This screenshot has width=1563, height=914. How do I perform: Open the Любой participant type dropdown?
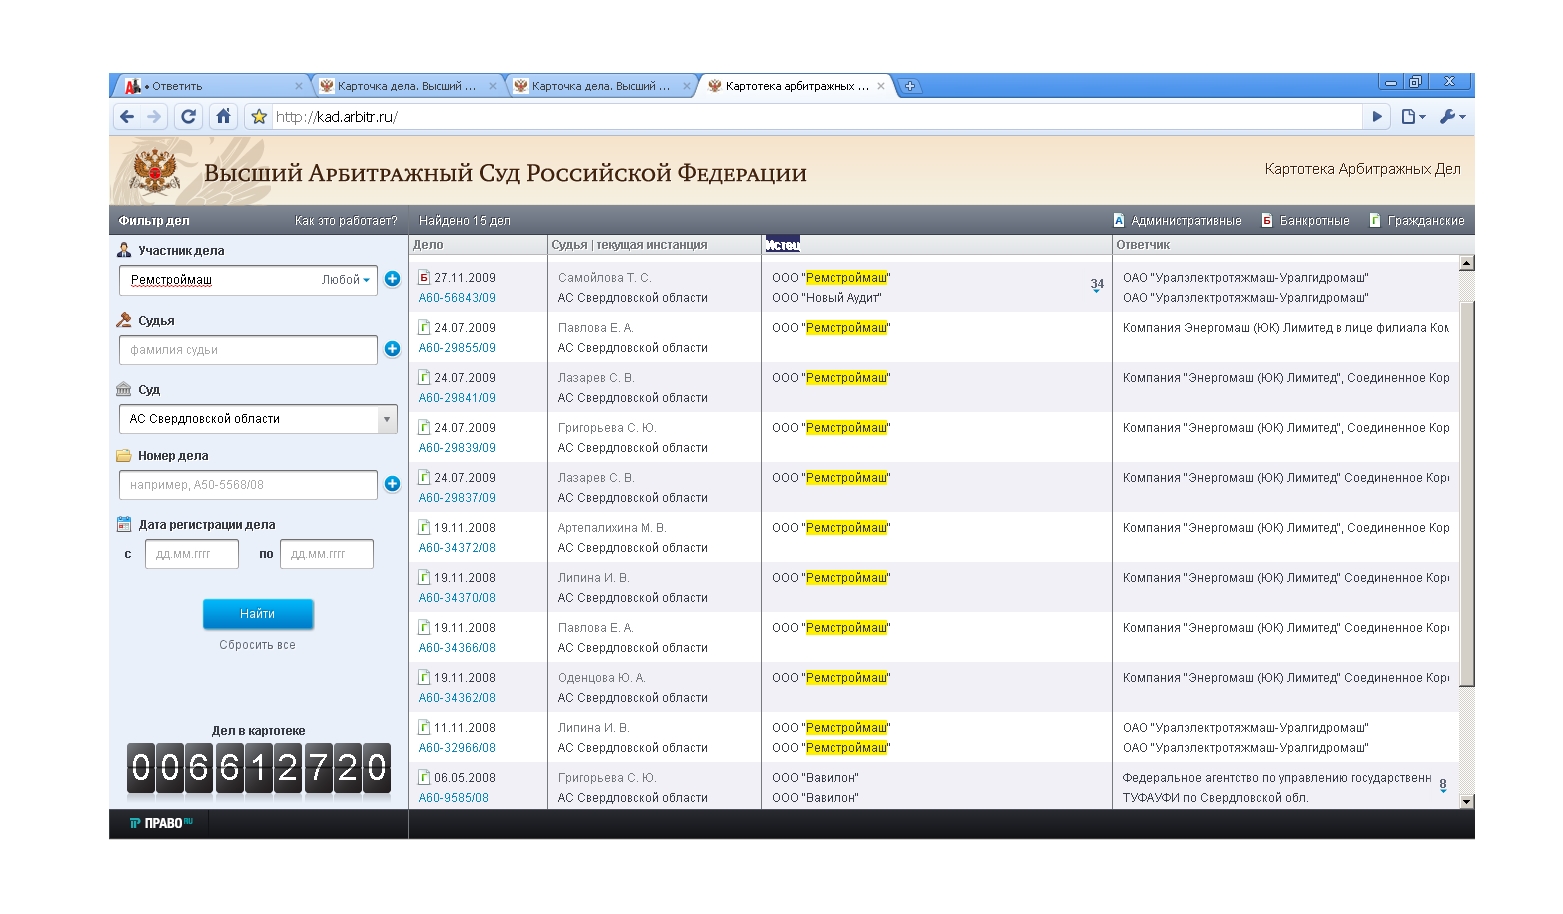346,280
